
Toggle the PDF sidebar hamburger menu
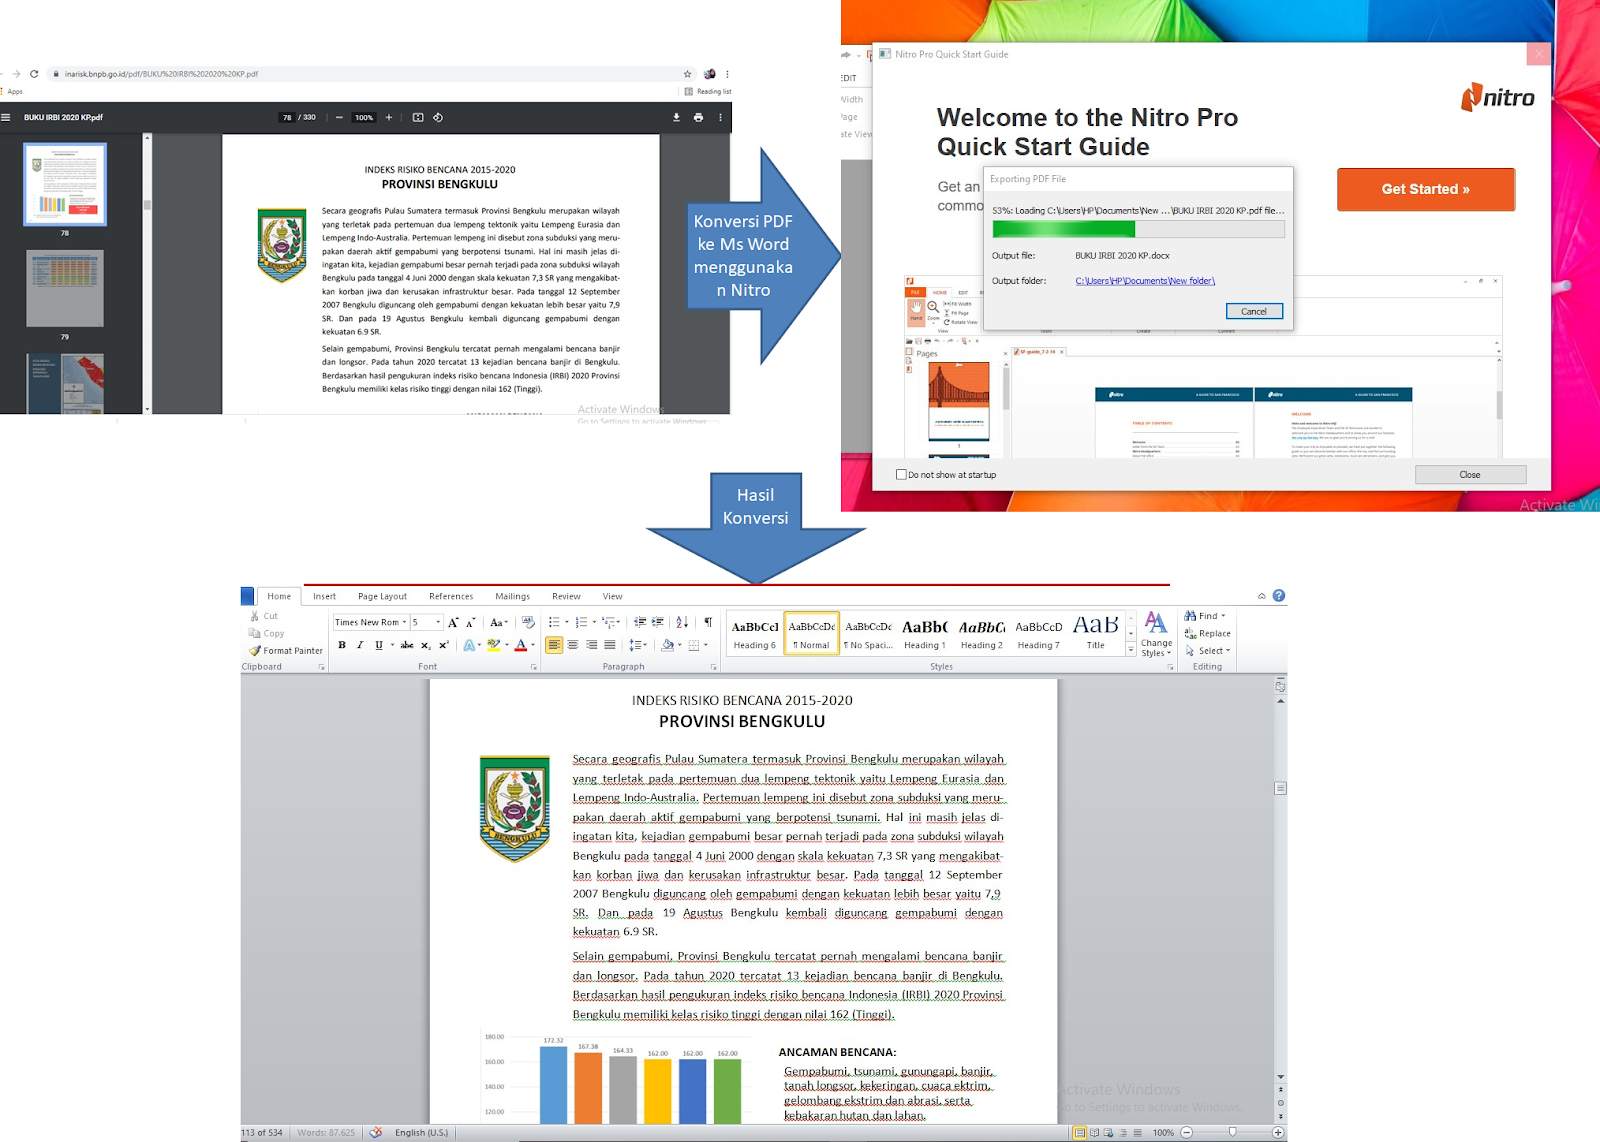pos(6,118)
